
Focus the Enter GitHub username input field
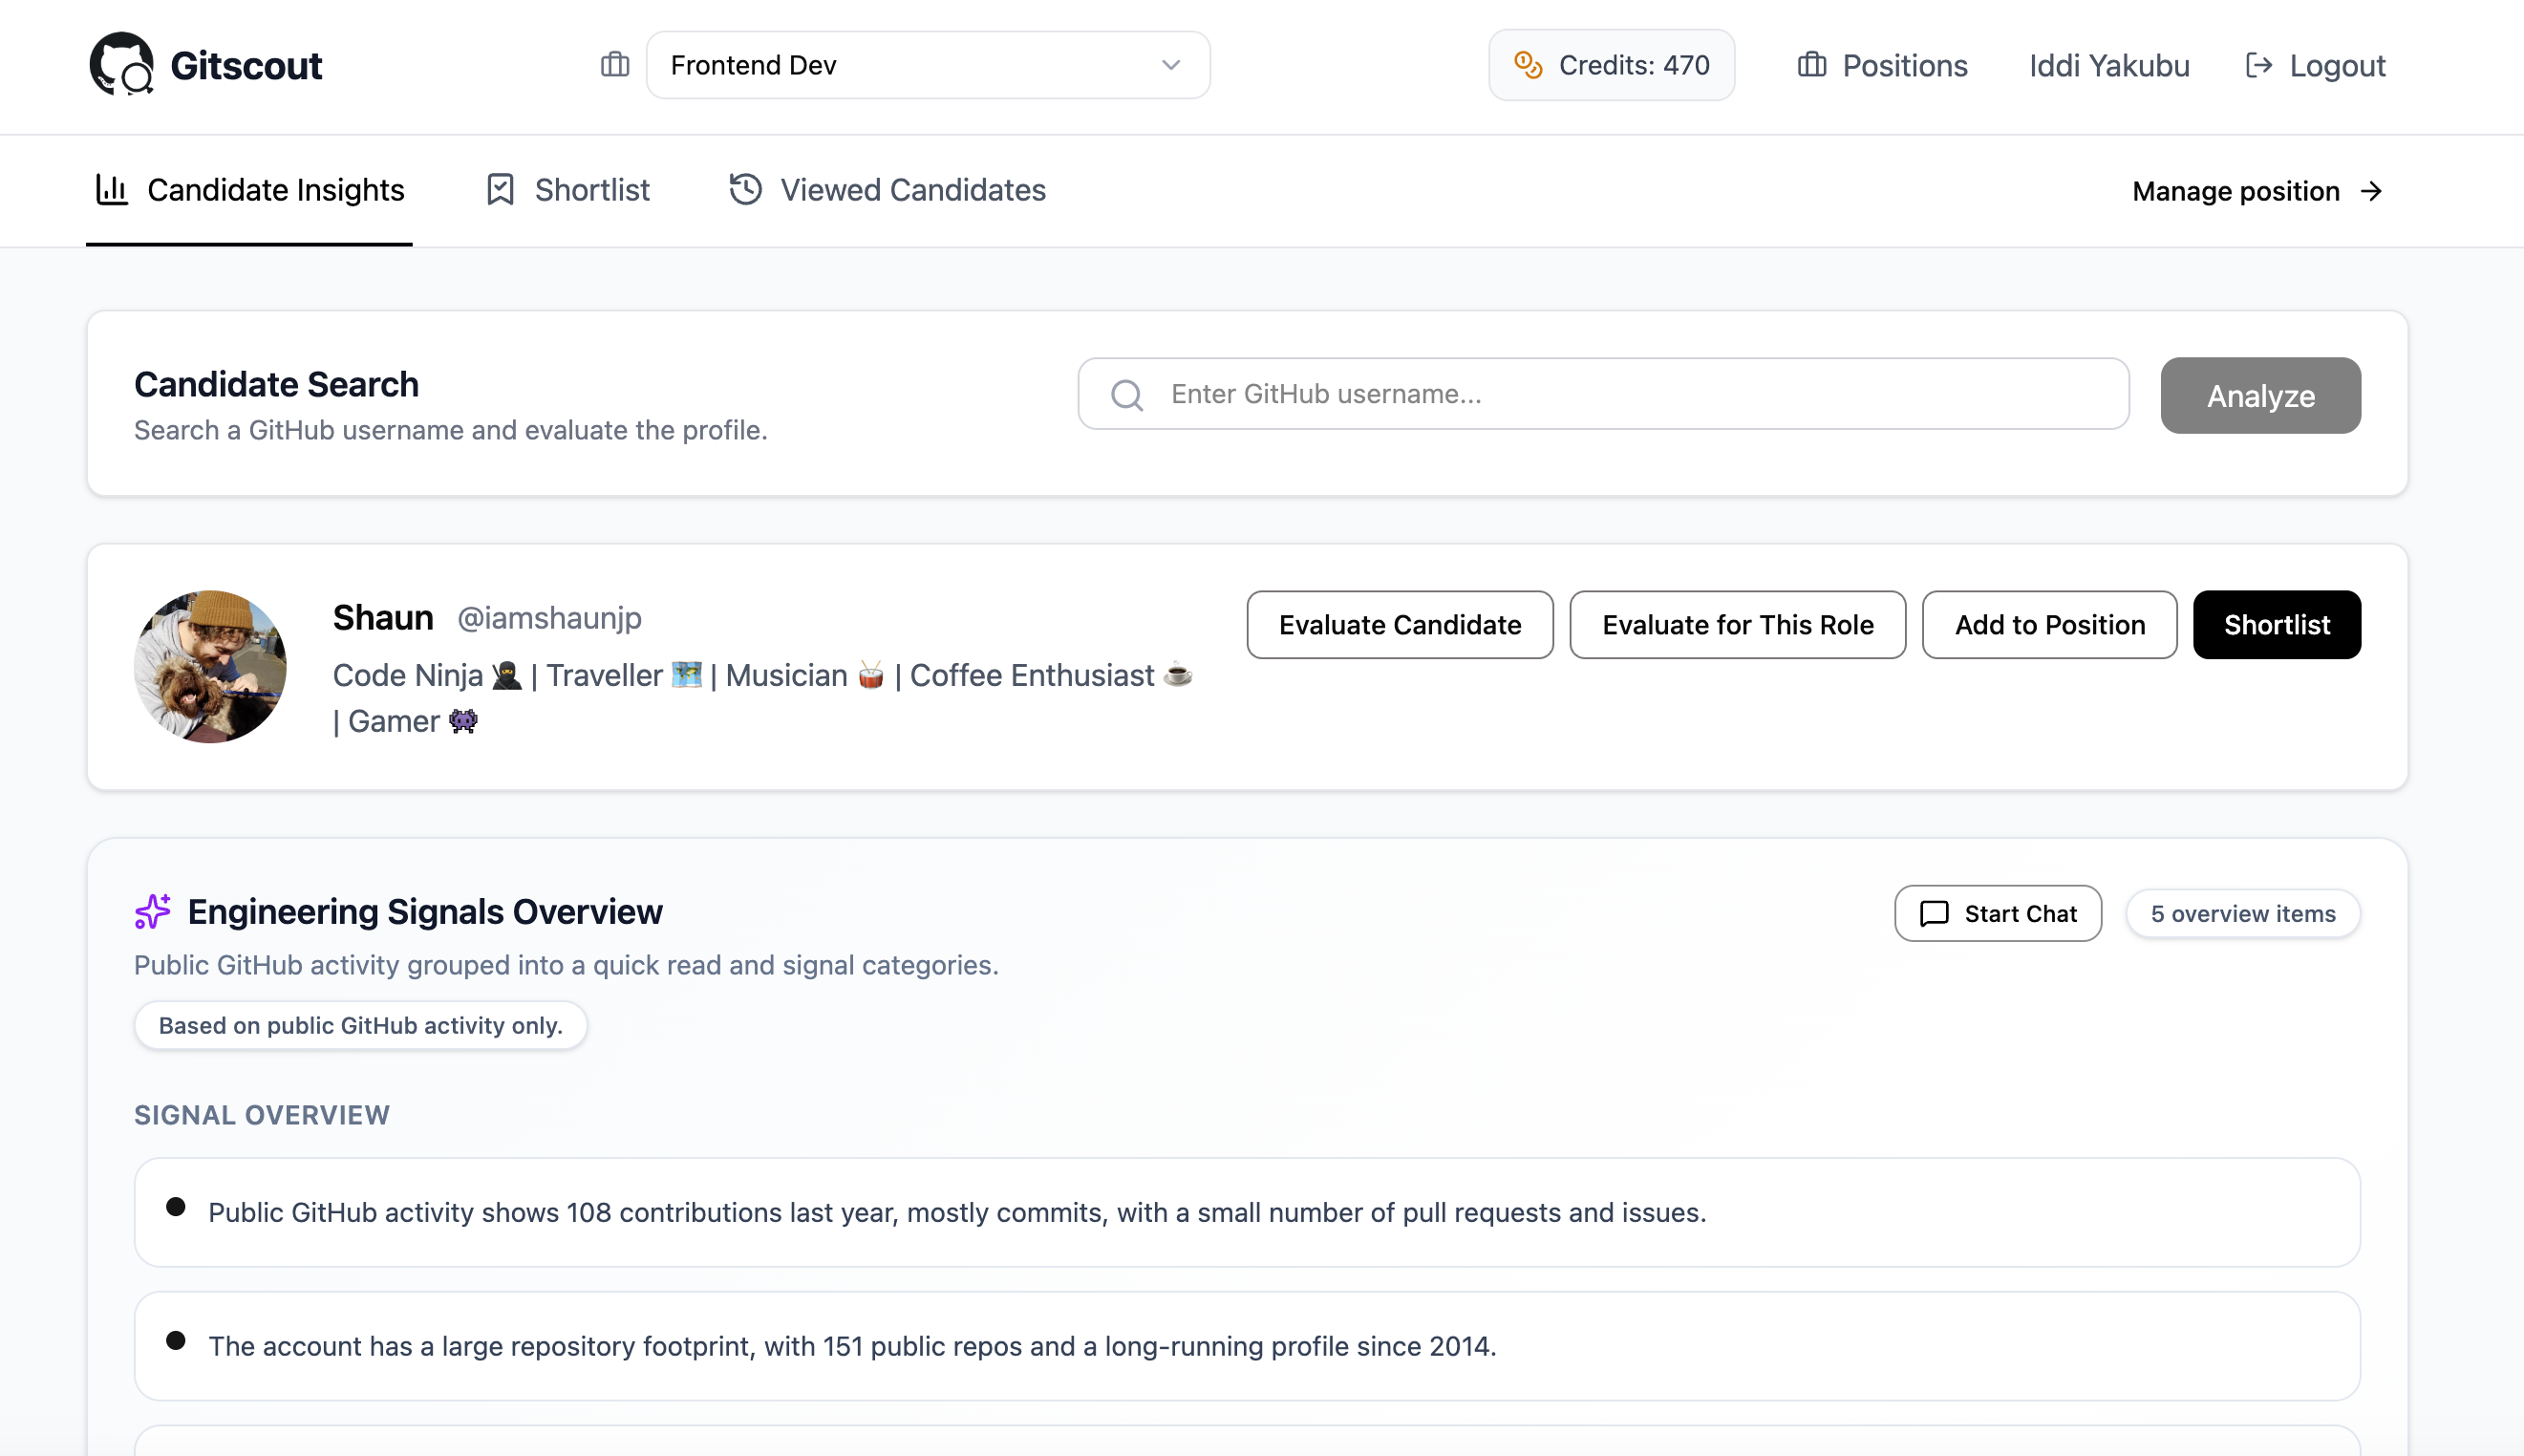[1603, 394]
